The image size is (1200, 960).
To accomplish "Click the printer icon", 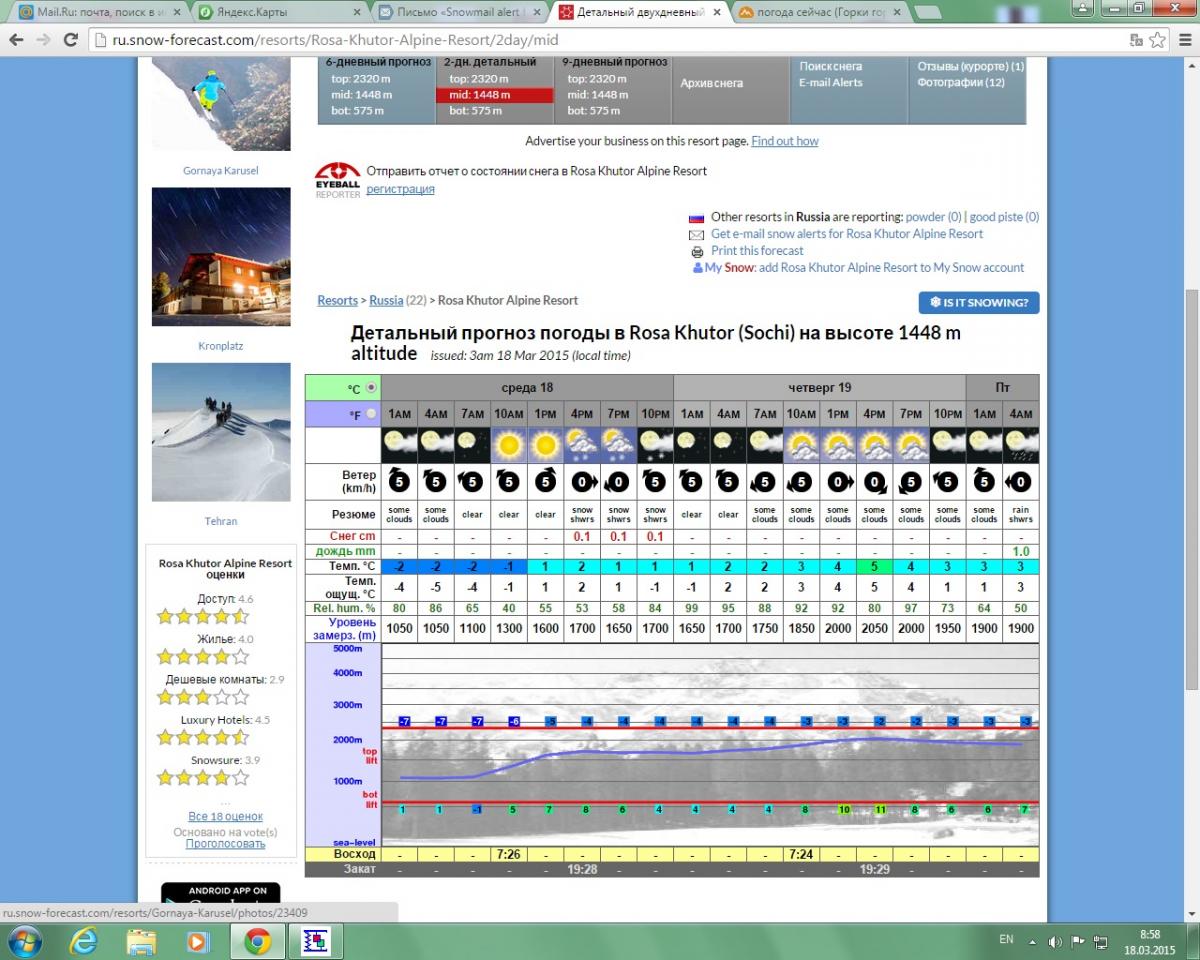I will coord(697,252).
